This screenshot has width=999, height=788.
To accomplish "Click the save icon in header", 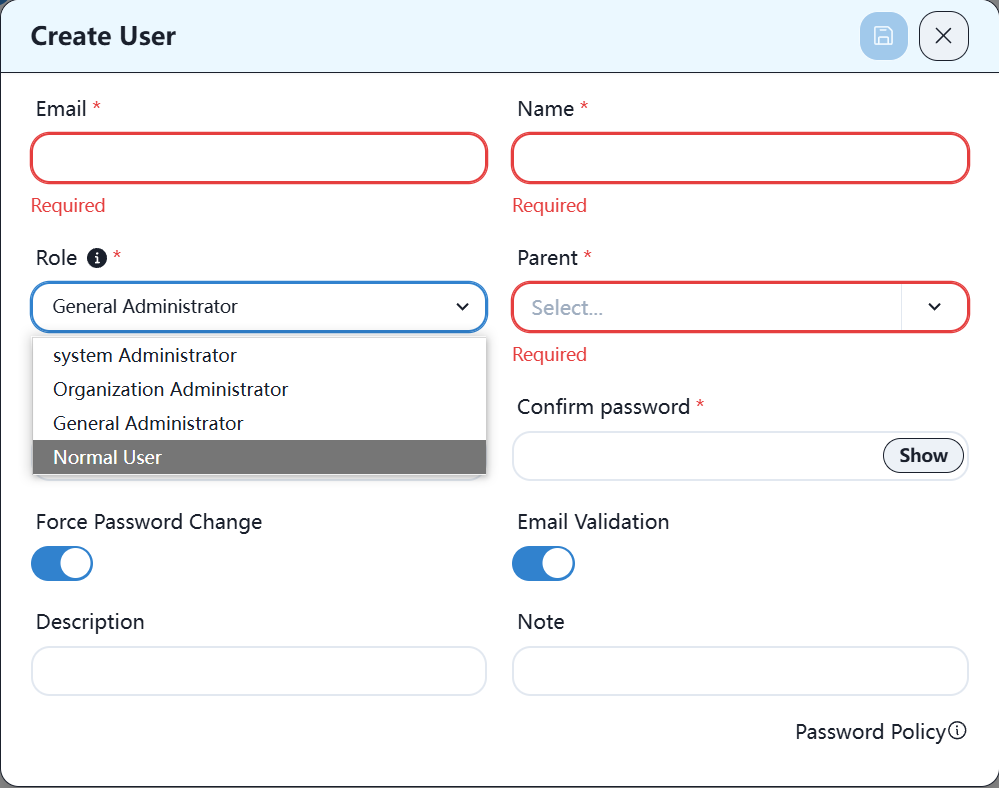I will click(x=883, y=37).
